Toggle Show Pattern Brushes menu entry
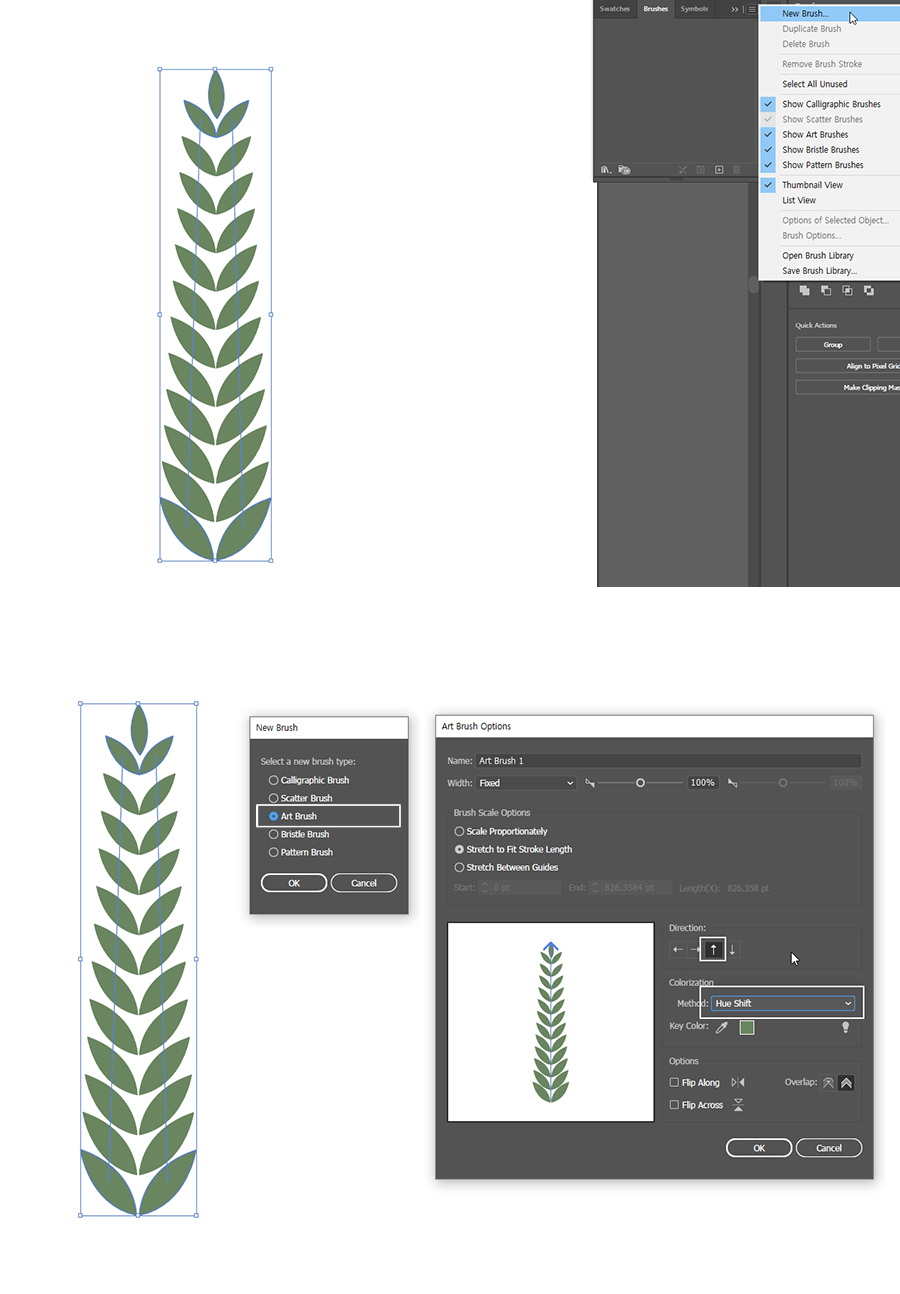This screenshot has height=1294, width=900. pyautogui.click(x=830, y=165)
